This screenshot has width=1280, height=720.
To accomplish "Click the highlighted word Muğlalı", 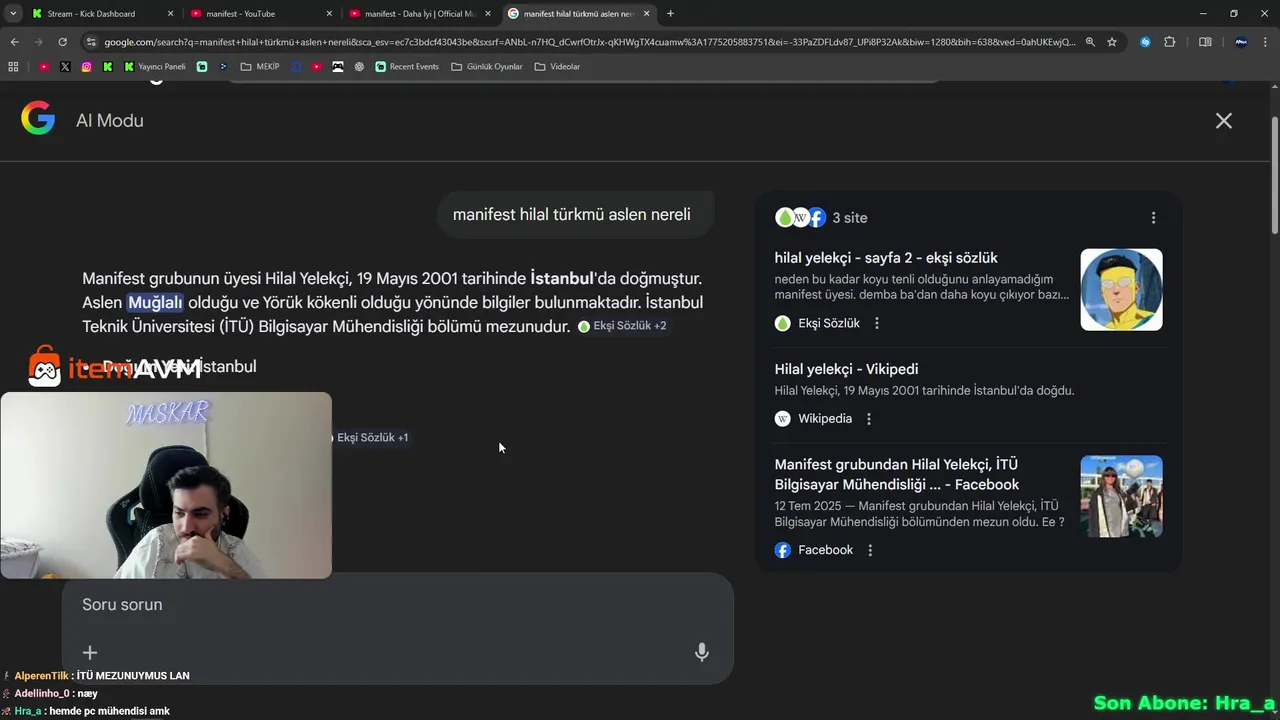I will pyautogui.click(x=155, y=302).
